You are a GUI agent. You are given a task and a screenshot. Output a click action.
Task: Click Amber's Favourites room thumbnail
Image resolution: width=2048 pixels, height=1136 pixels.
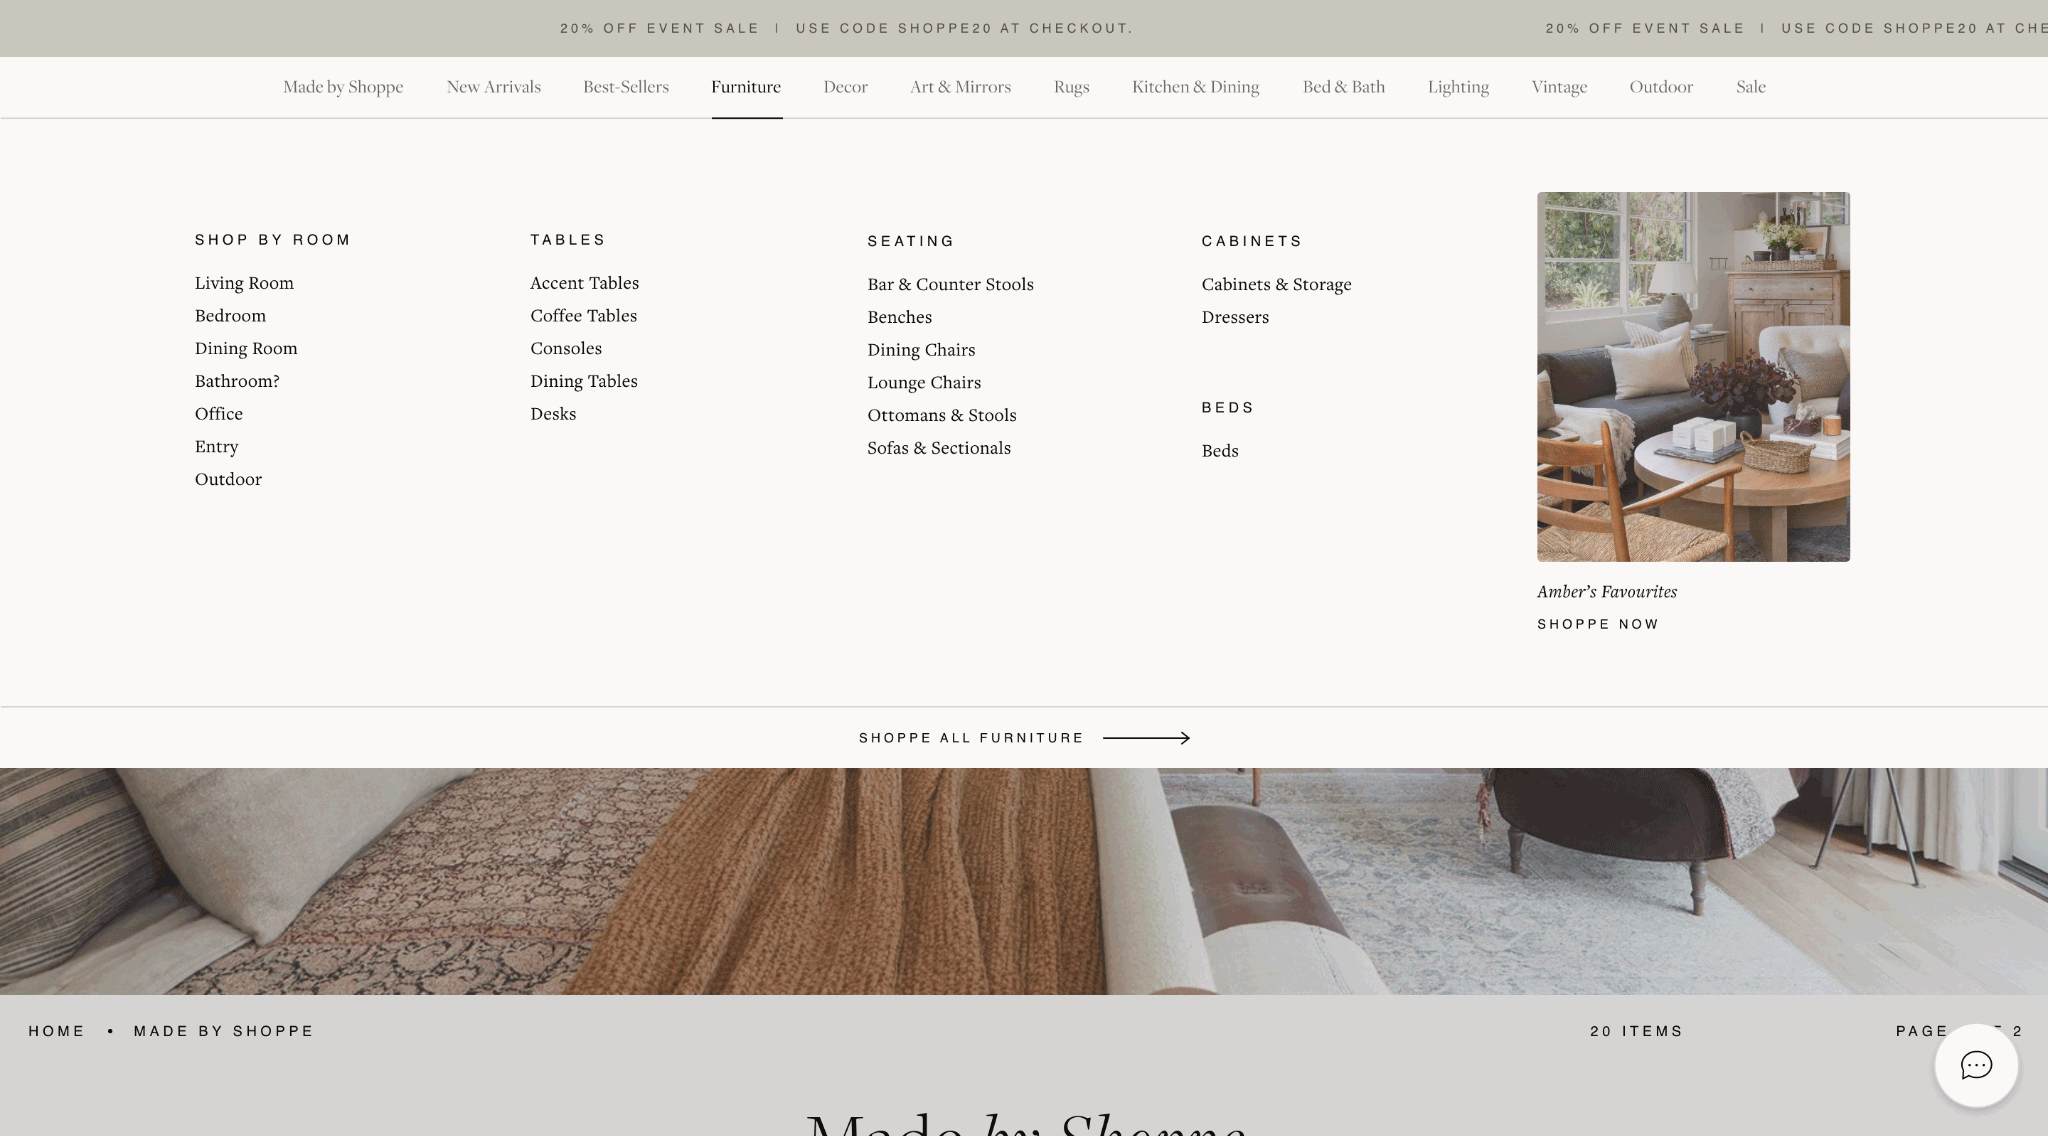pyautogui.click(x=1693, y=376)
